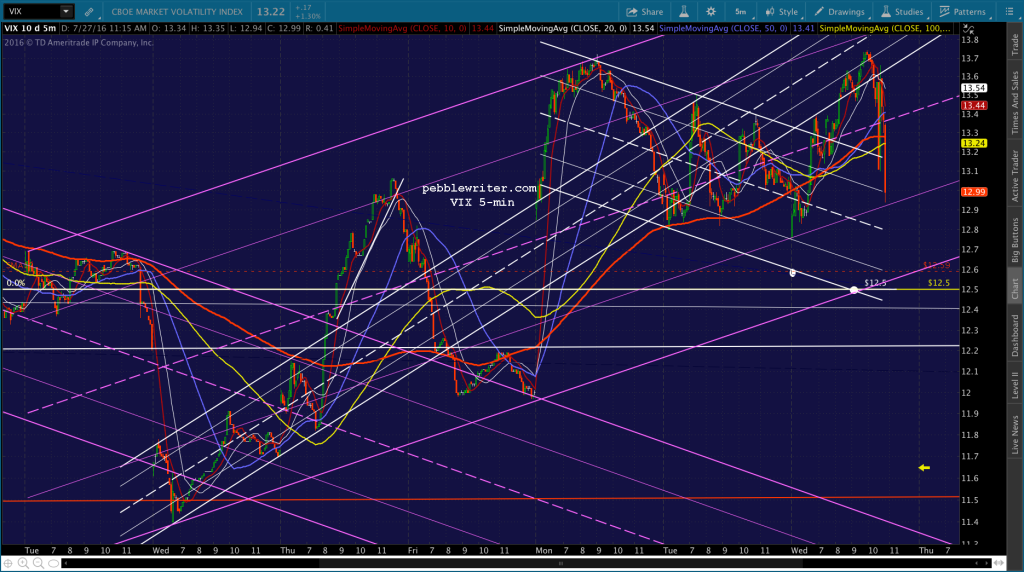Open the Studies dropdown menu
The image size is (1024, 572).
point(903,12)
